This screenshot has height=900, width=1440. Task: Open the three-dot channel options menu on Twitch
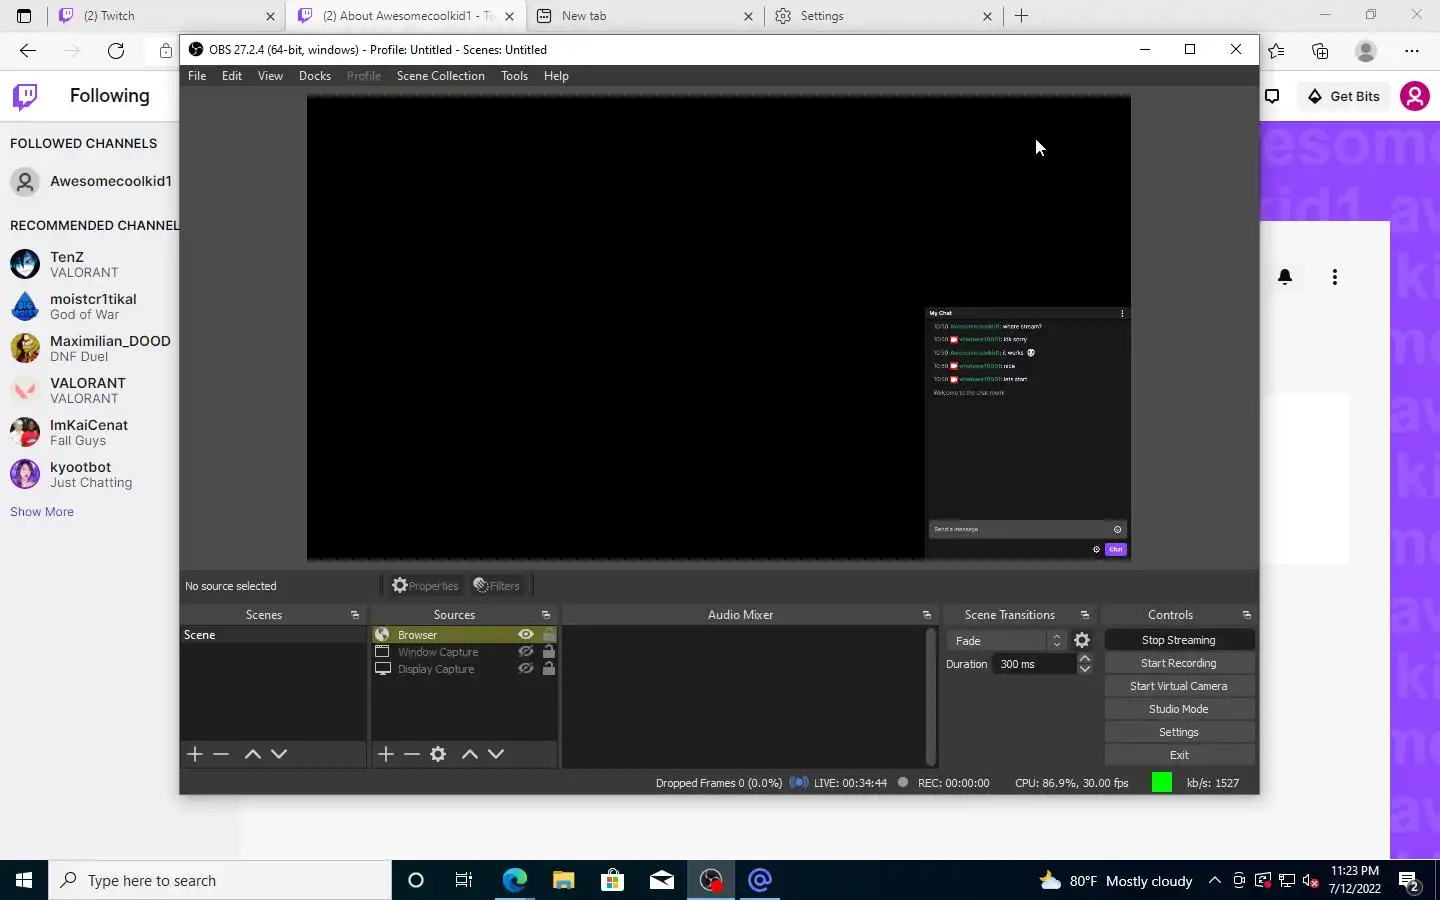pos(1335,277)
